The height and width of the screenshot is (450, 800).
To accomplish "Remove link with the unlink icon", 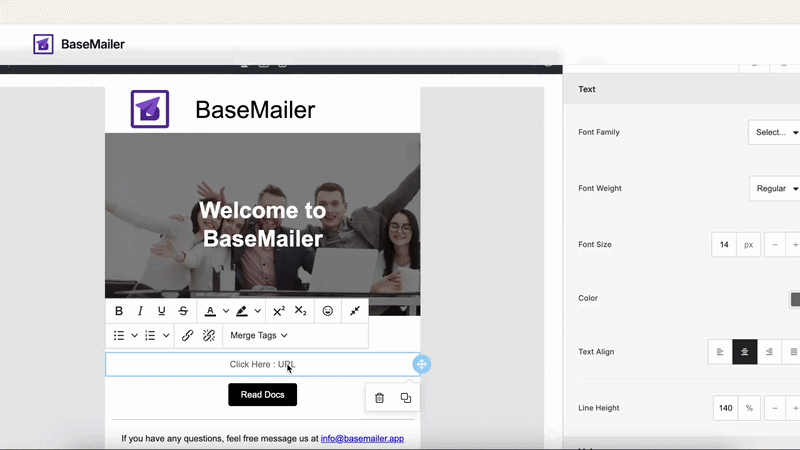I will (209, 335).
